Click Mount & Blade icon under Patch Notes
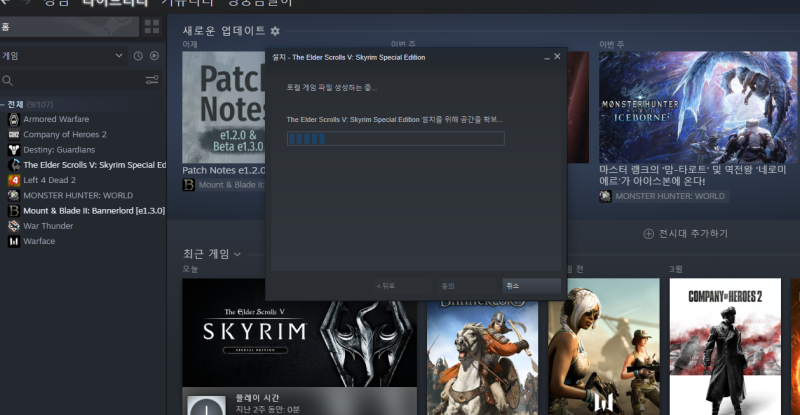This screenshot has width=800, height=415. [189, 185]
